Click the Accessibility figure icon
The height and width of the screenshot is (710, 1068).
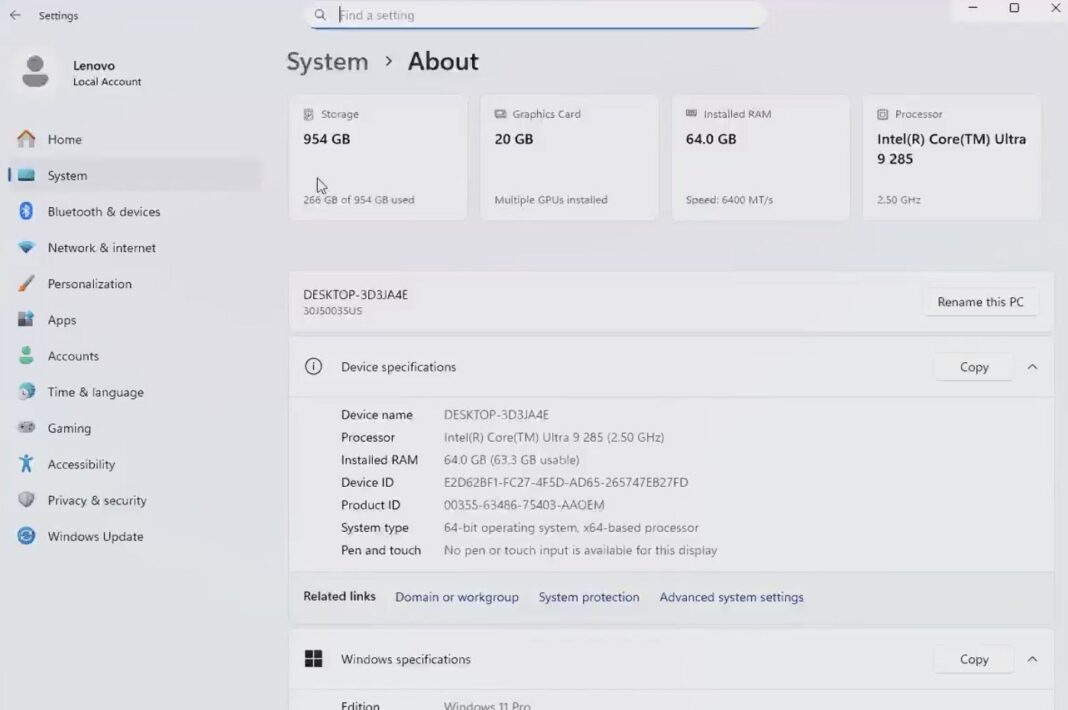pyautogui.click(x=26, y=464)
